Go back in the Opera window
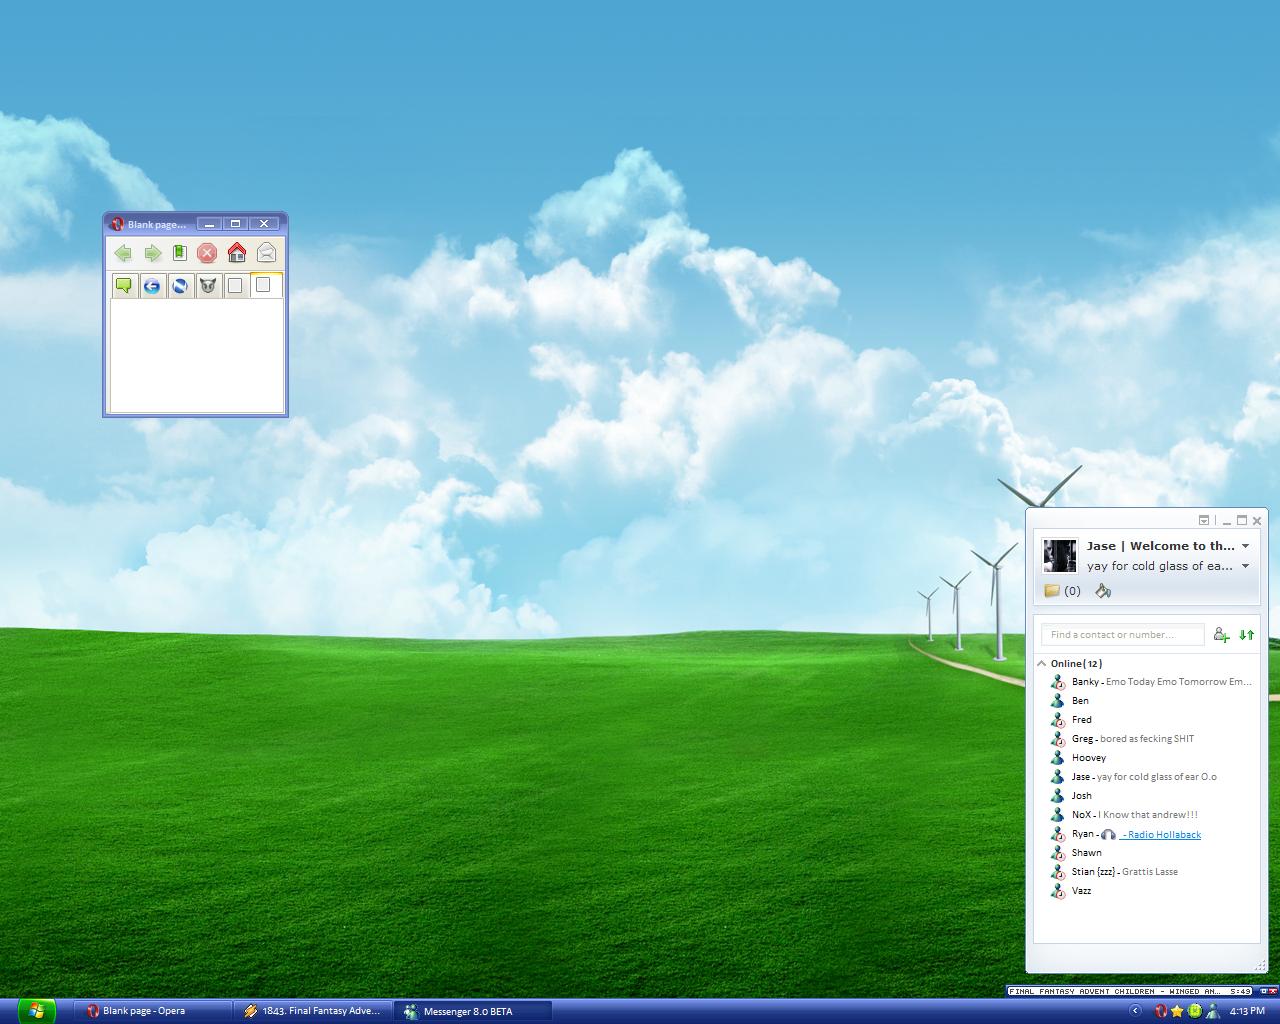 point(123,253)
